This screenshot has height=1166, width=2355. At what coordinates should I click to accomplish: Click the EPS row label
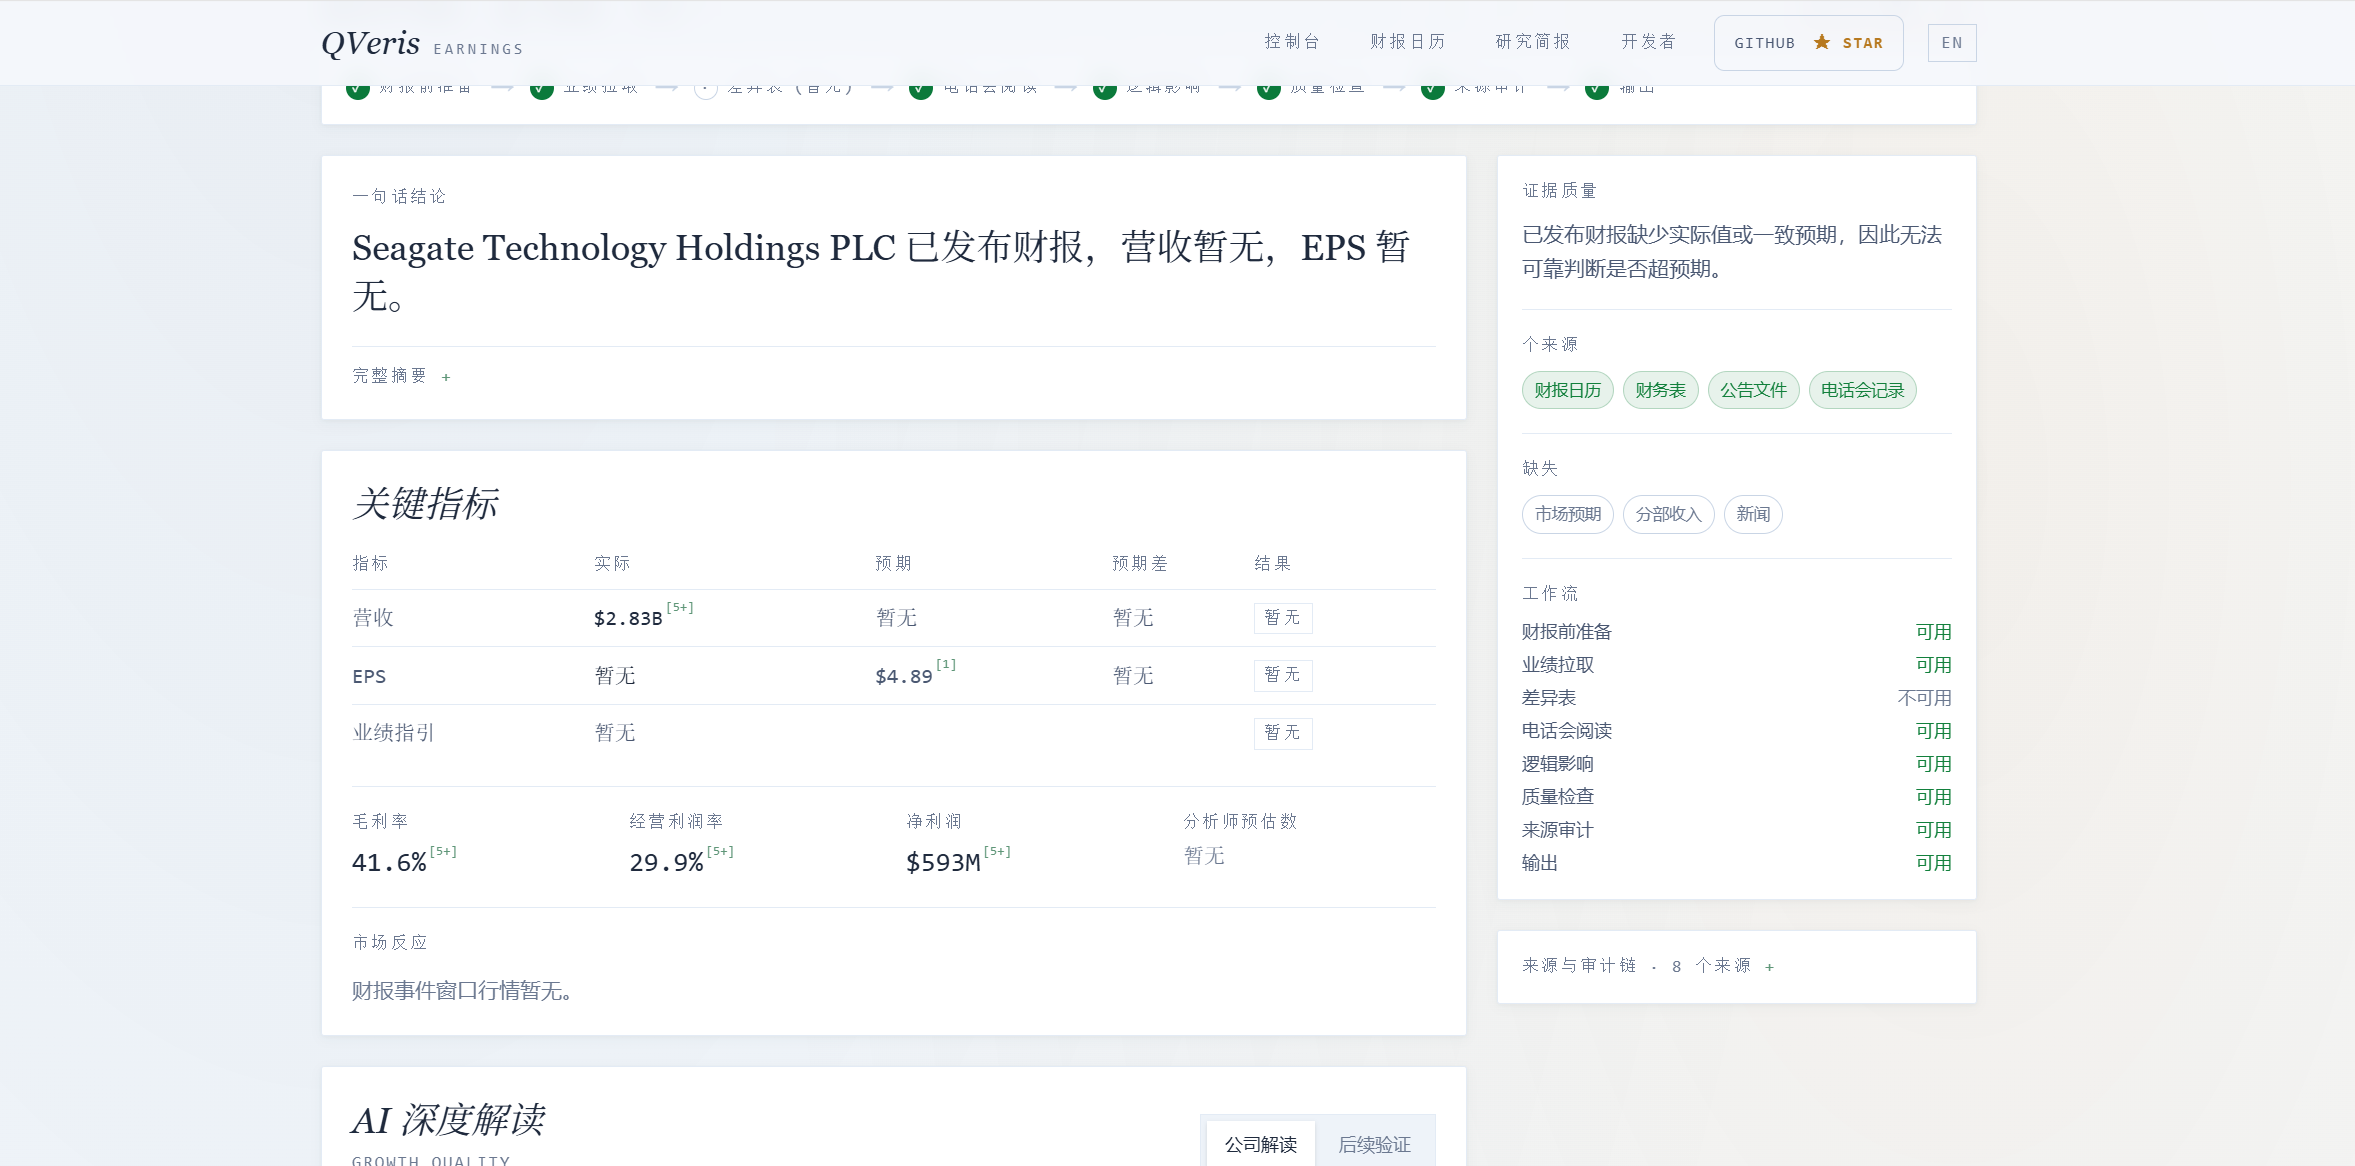click(369, 677)
